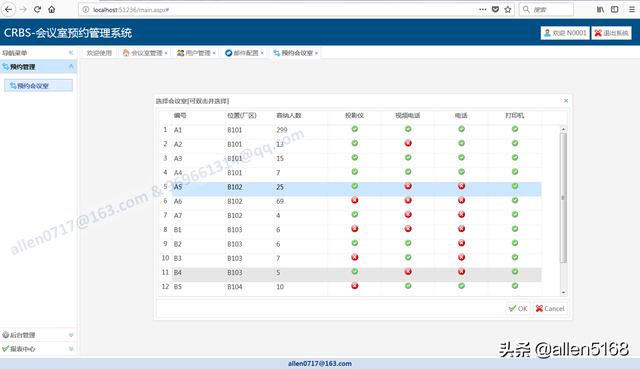The height and width of the screenshot is (369, 640).
Task: Click the red video phone icon in row B4
Action: (x=408, y=271)
